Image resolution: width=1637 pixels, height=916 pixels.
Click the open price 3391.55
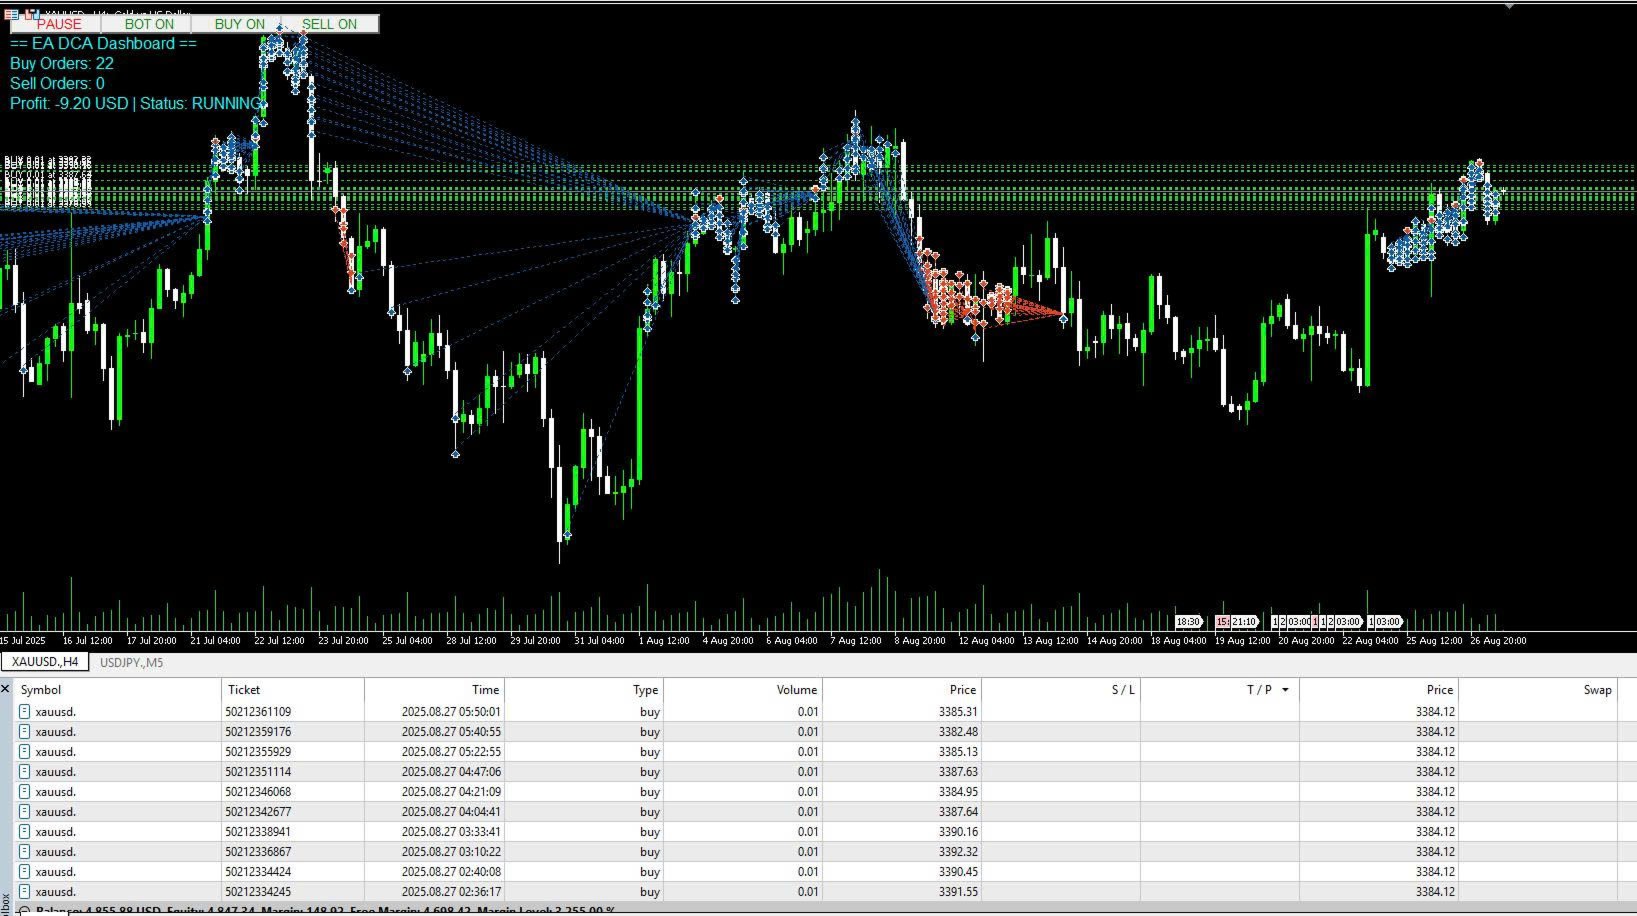tap(958, 892)
